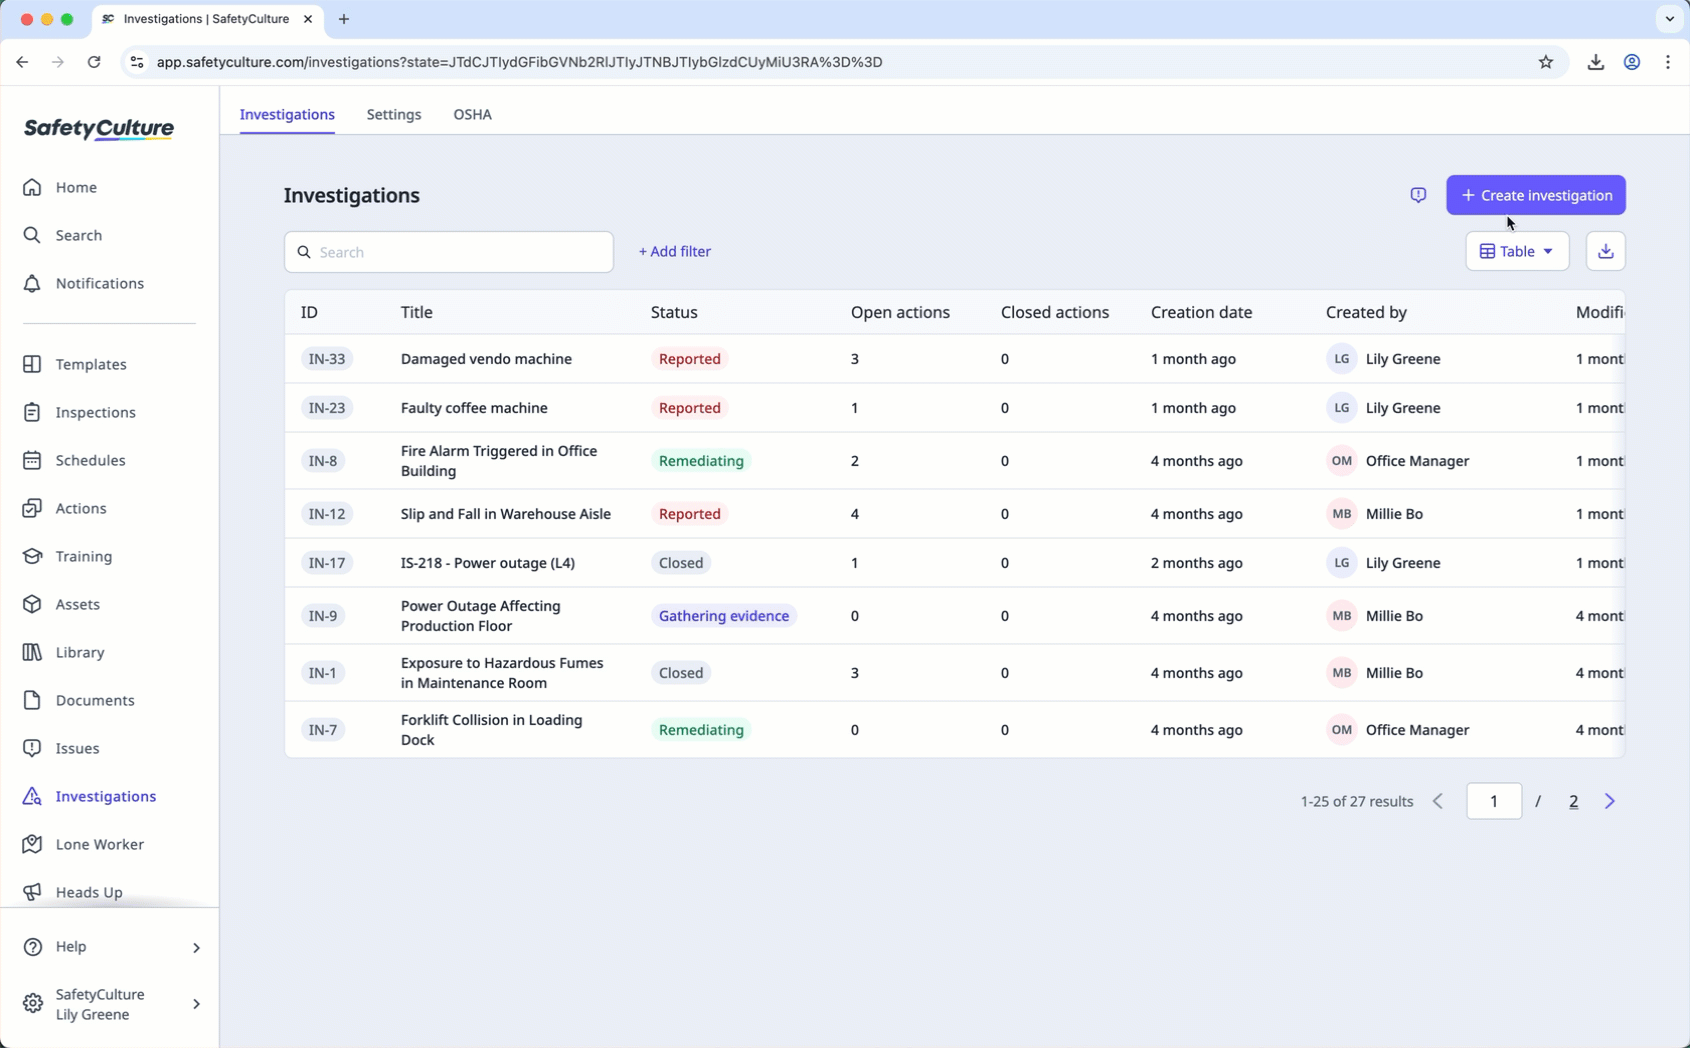The image size is (1690, 1048).
Task: Open Assets section in sidebar
Action: [77, 604]
